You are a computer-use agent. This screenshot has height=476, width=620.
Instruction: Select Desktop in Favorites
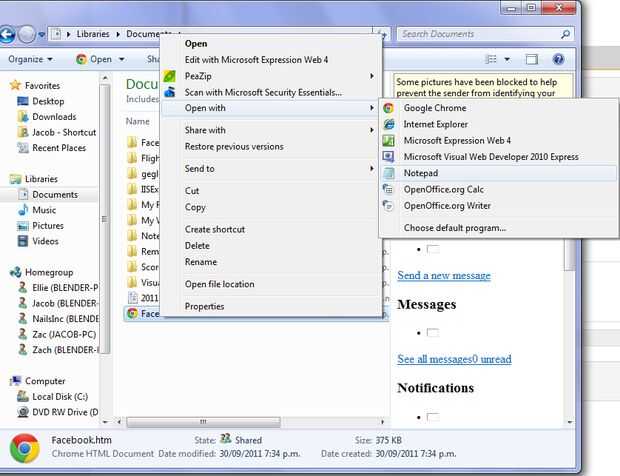pos(48,101)
